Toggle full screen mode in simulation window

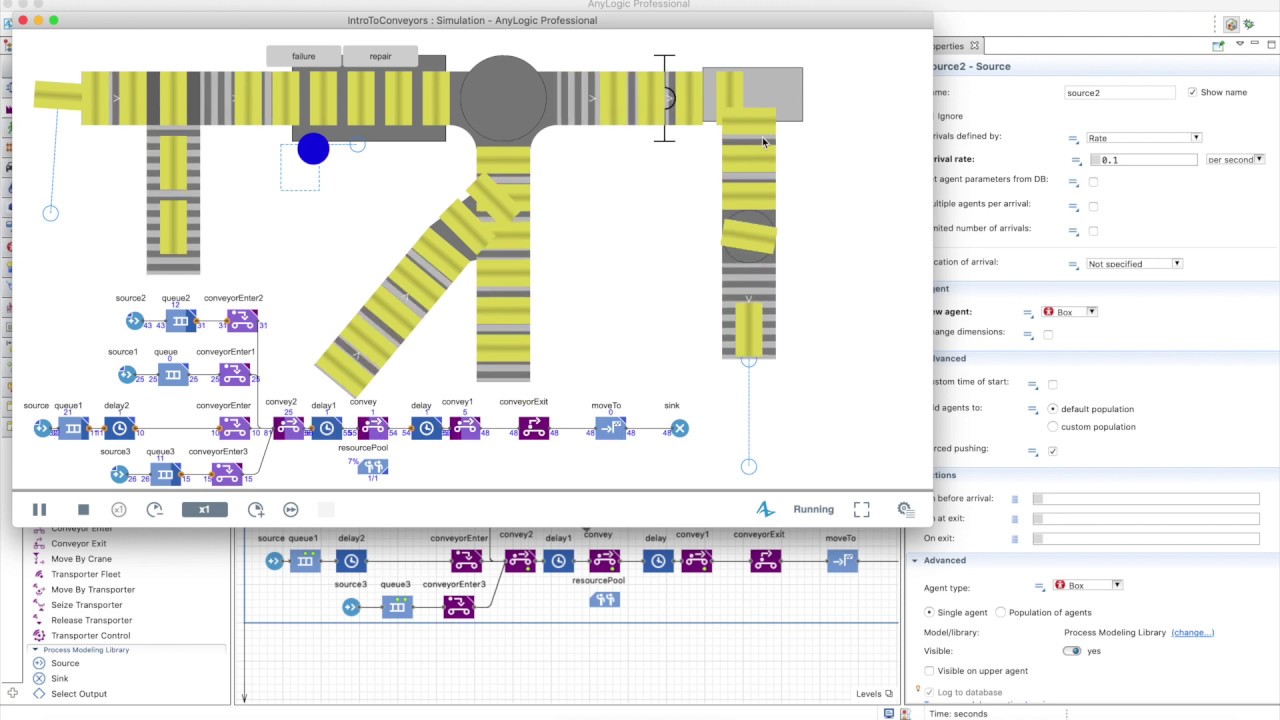(x=861, y=510)
